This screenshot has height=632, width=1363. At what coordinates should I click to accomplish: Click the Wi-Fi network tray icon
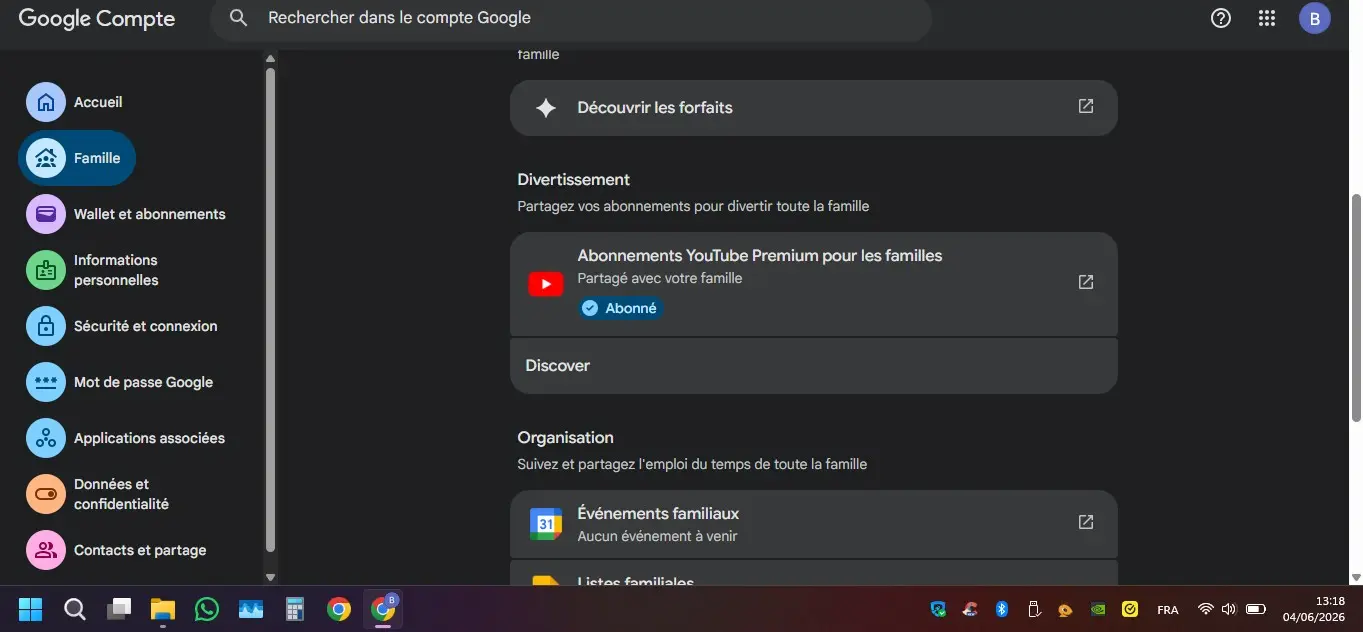[1206, 609]
